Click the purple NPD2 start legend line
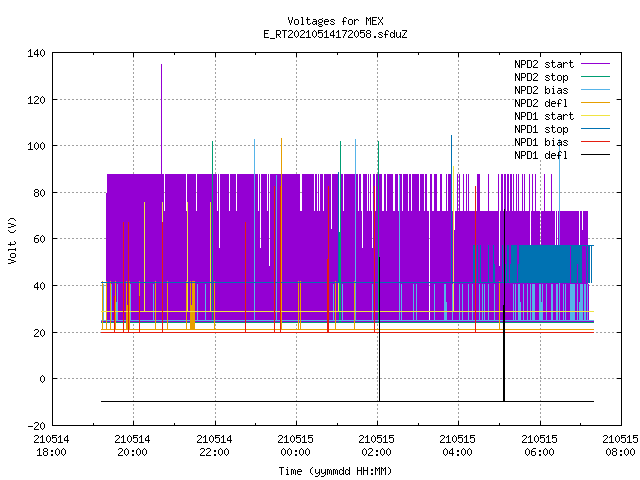The image size is (640, 480). [595, 64]
